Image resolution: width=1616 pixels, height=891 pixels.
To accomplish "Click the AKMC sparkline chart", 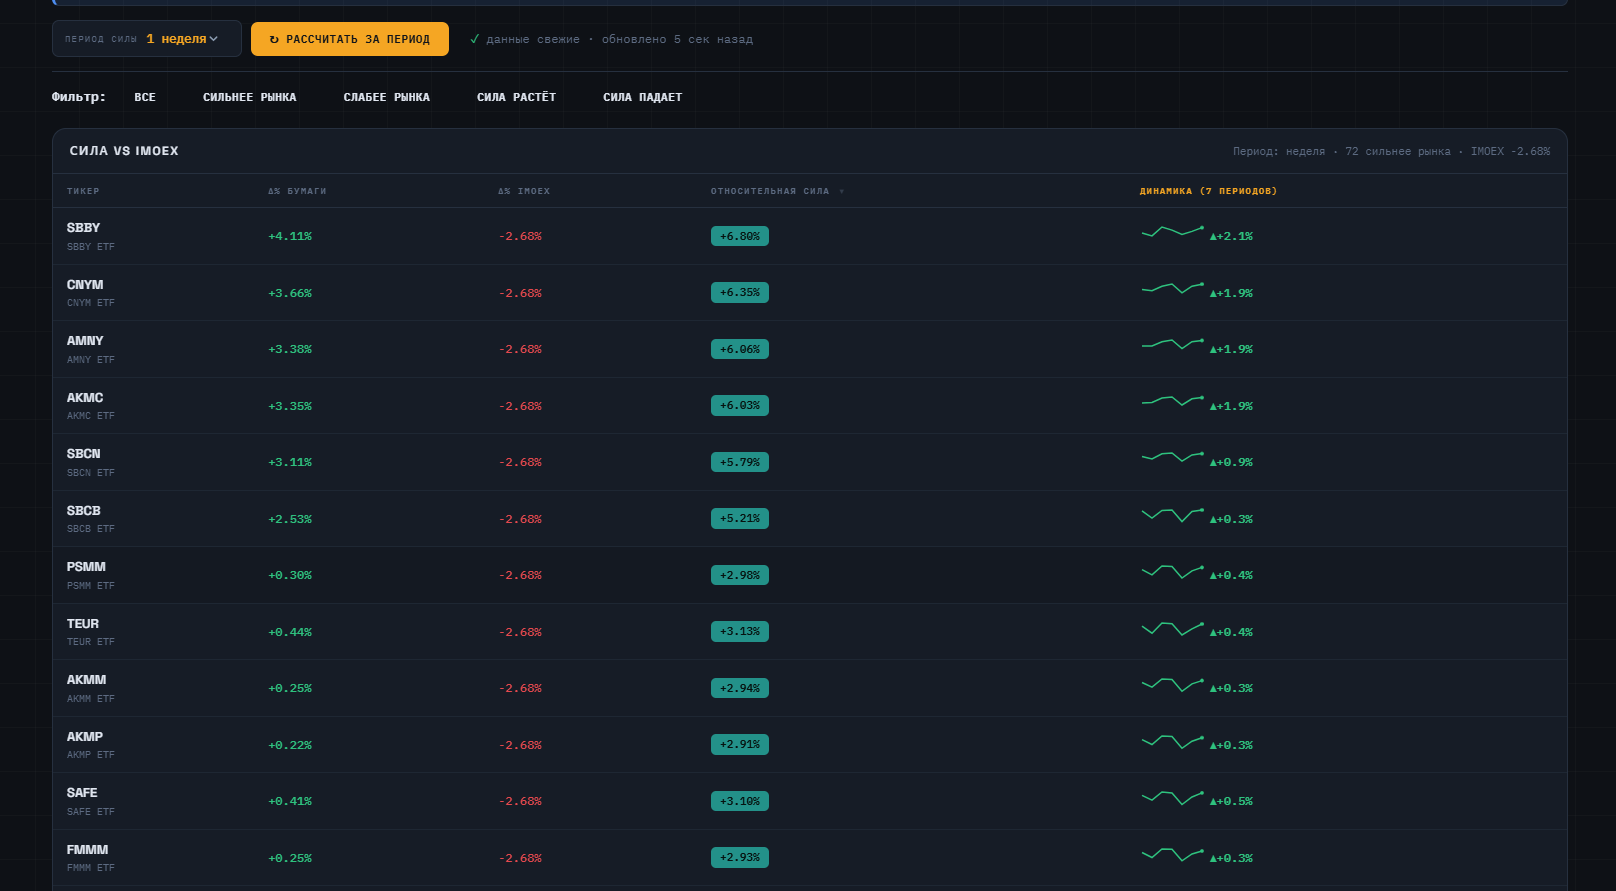I will click(1173, 402).
